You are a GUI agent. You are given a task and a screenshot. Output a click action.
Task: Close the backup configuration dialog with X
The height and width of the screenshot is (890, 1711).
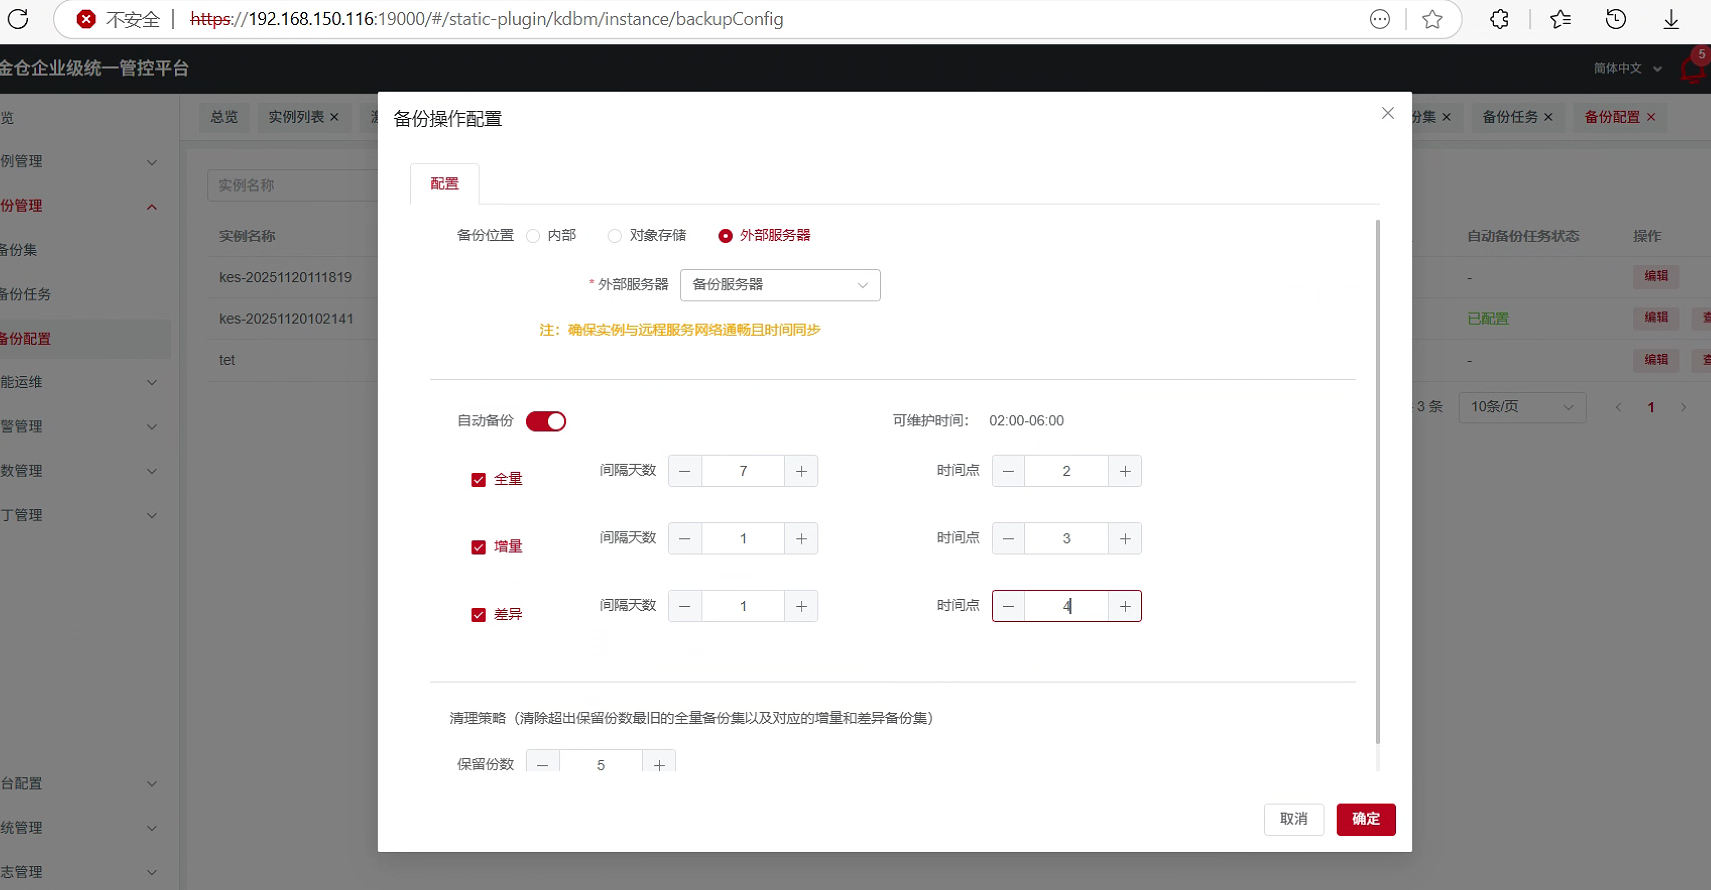coord(1387,114)
